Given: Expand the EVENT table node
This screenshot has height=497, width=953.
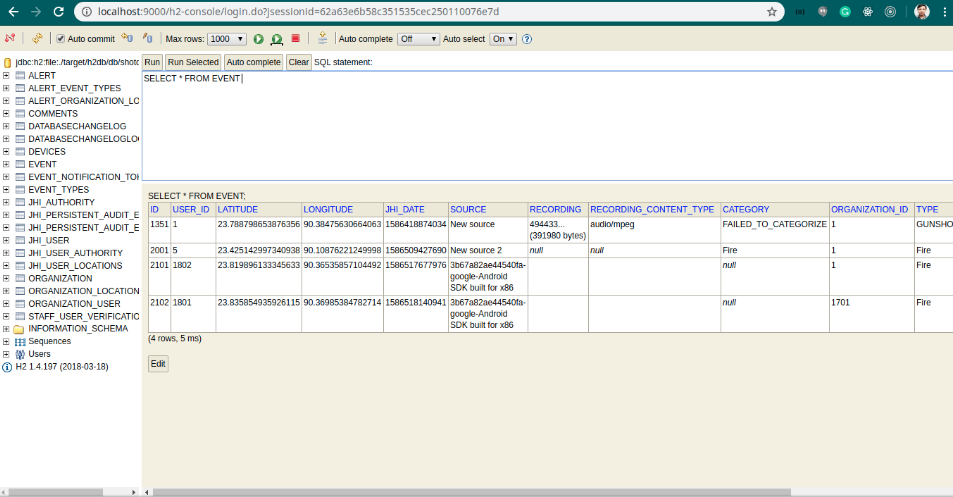Looking at the screenshot, I should 6,164.
